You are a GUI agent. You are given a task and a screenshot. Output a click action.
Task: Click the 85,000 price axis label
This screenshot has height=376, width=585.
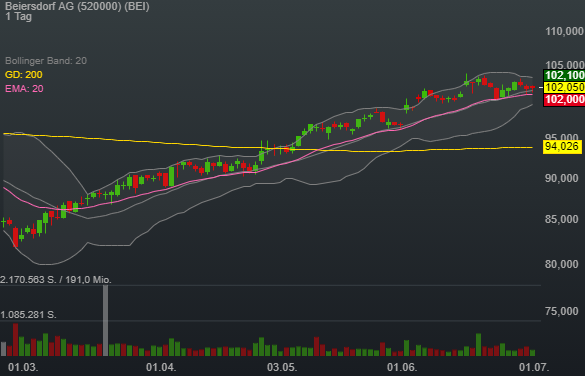(x=562, y=219)
